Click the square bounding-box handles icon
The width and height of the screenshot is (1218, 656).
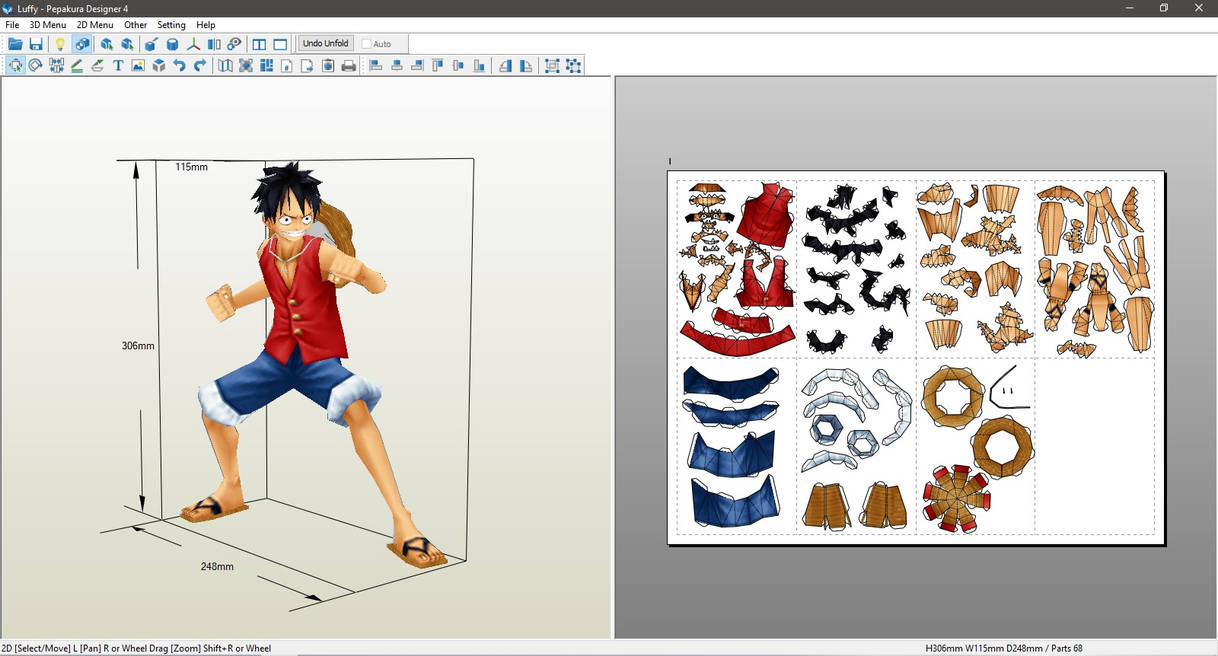[552, 66]
